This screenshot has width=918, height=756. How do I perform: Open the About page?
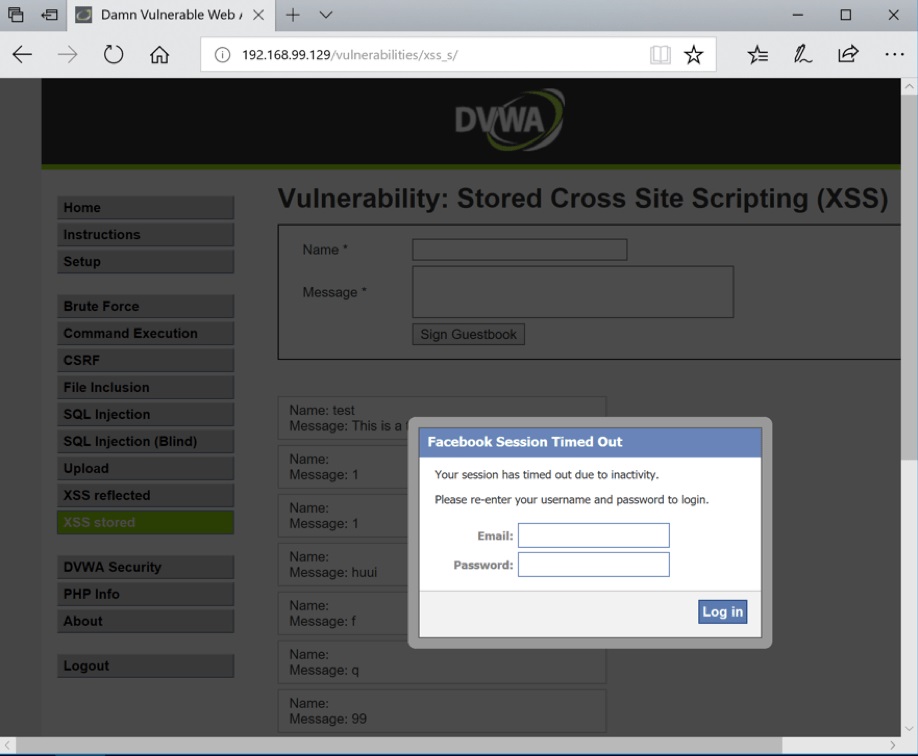click(x=146, y=621)
